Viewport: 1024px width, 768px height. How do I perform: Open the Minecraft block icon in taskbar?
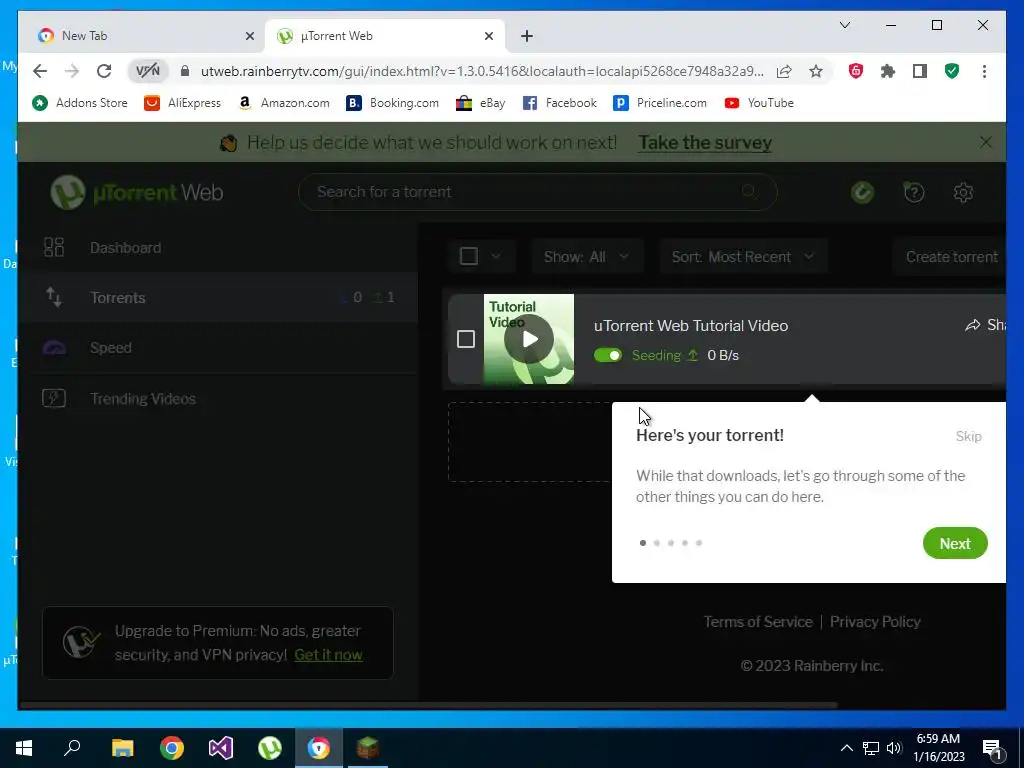tap(368, 748)
